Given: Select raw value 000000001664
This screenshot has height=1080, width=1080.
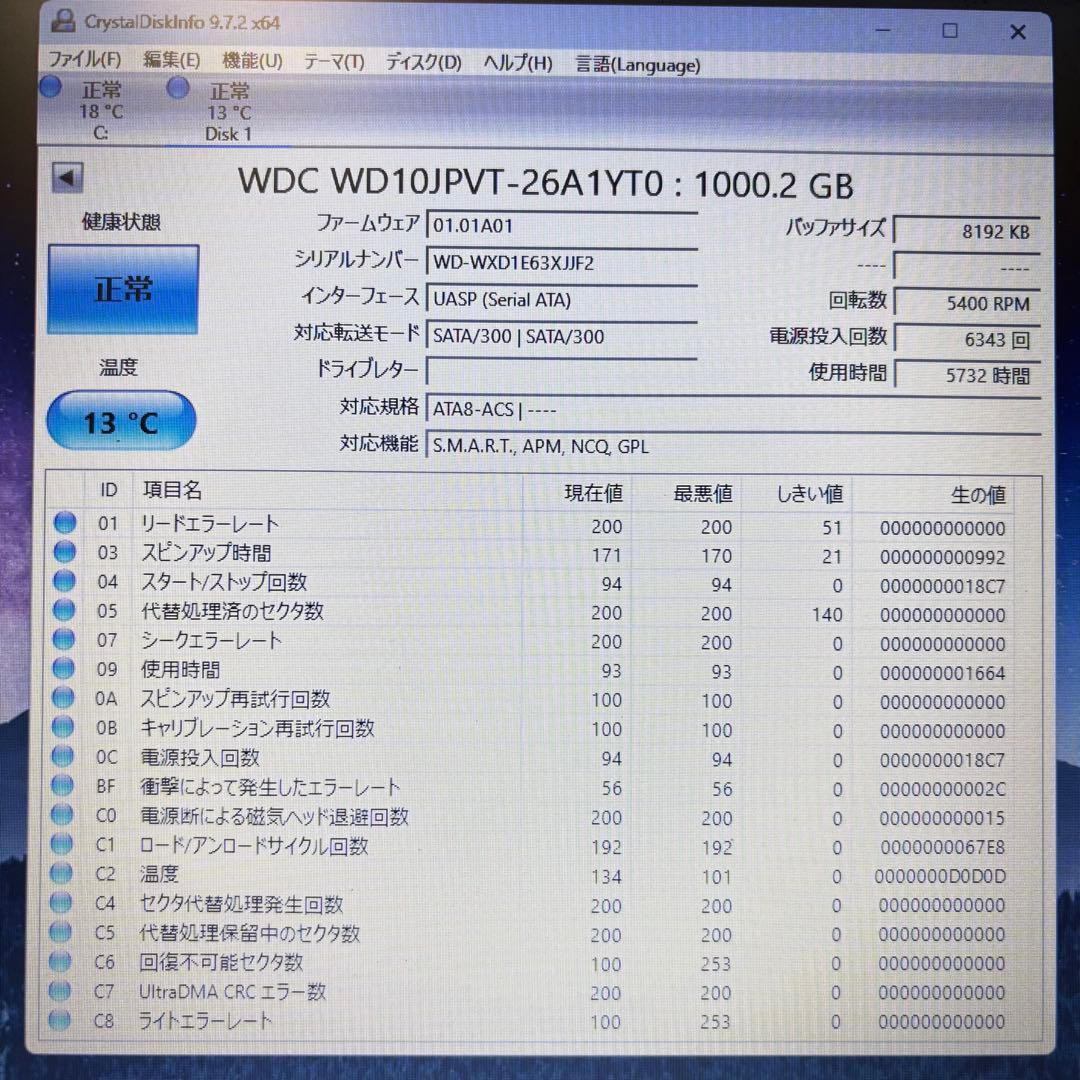Looking at the screenshot, I should (x=942, y=674).
